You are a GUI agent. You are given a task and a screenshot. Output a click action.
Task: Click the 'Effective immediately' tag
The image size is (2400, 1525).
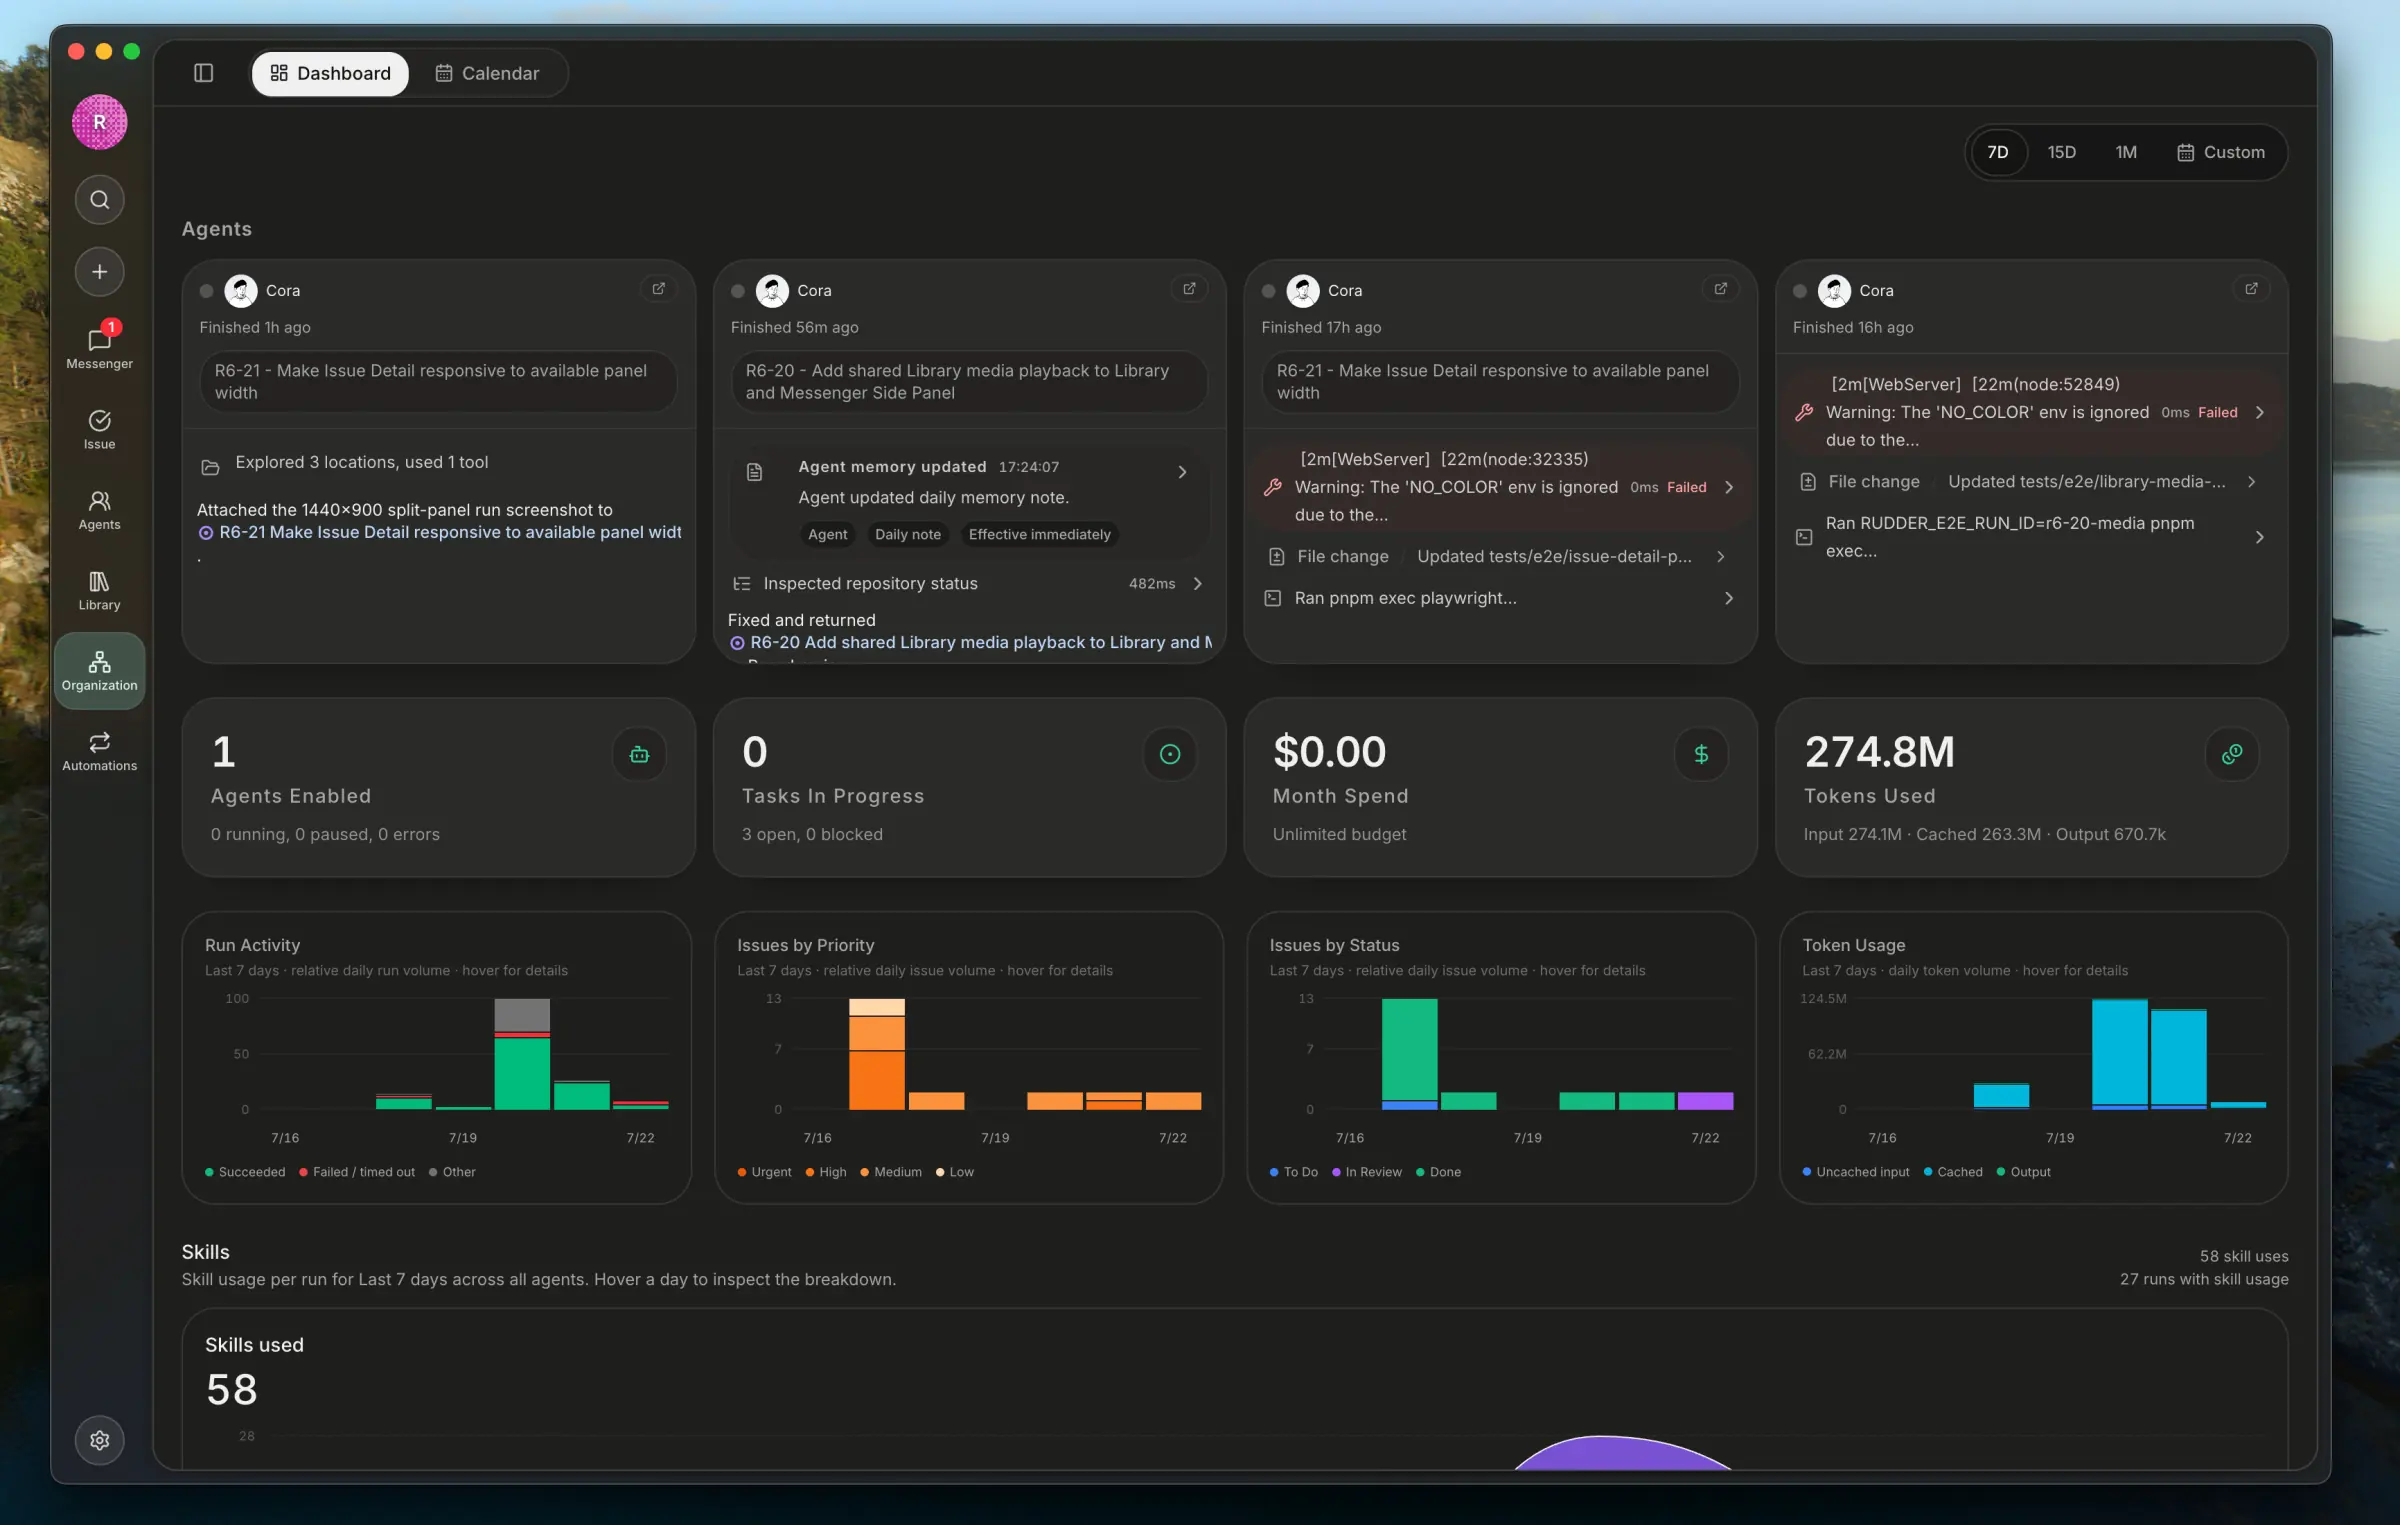coord(1039,534)
